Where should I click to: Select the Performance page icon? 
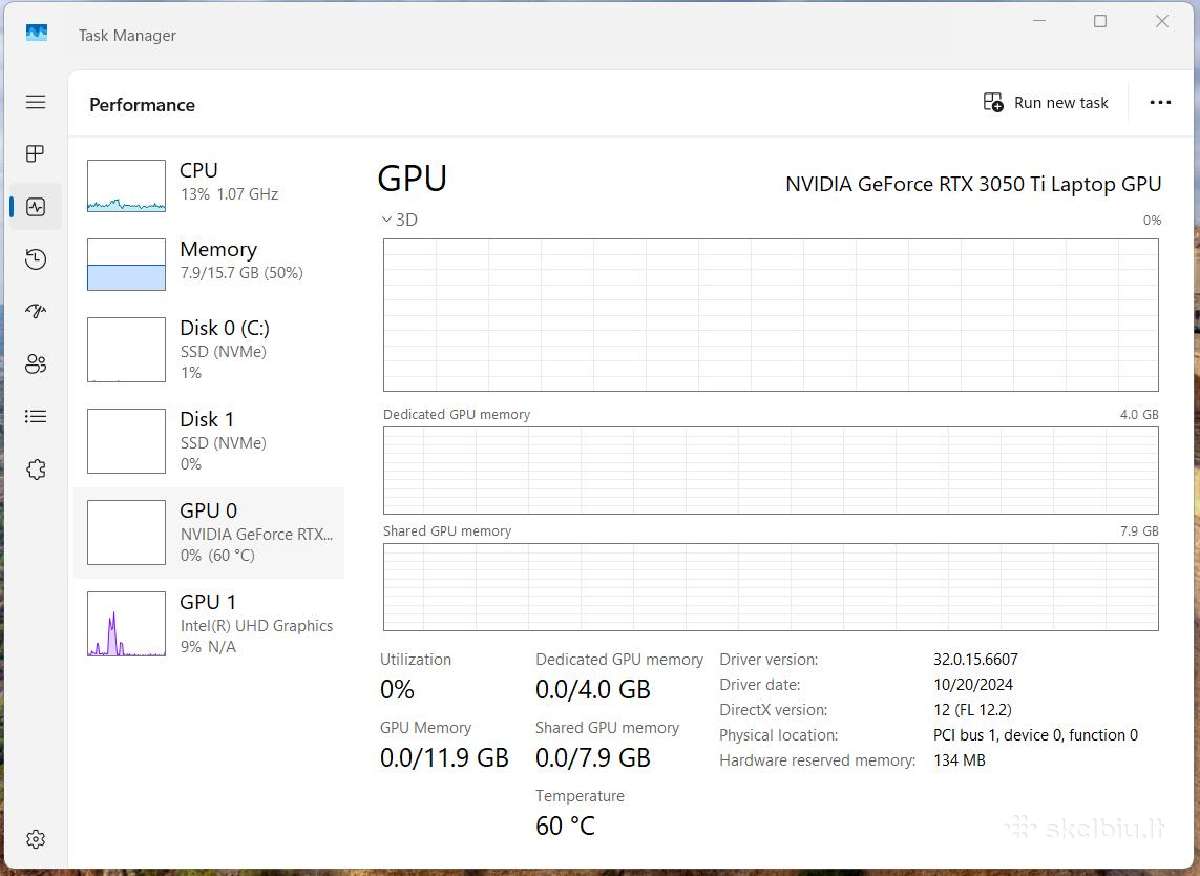point(36,207)
